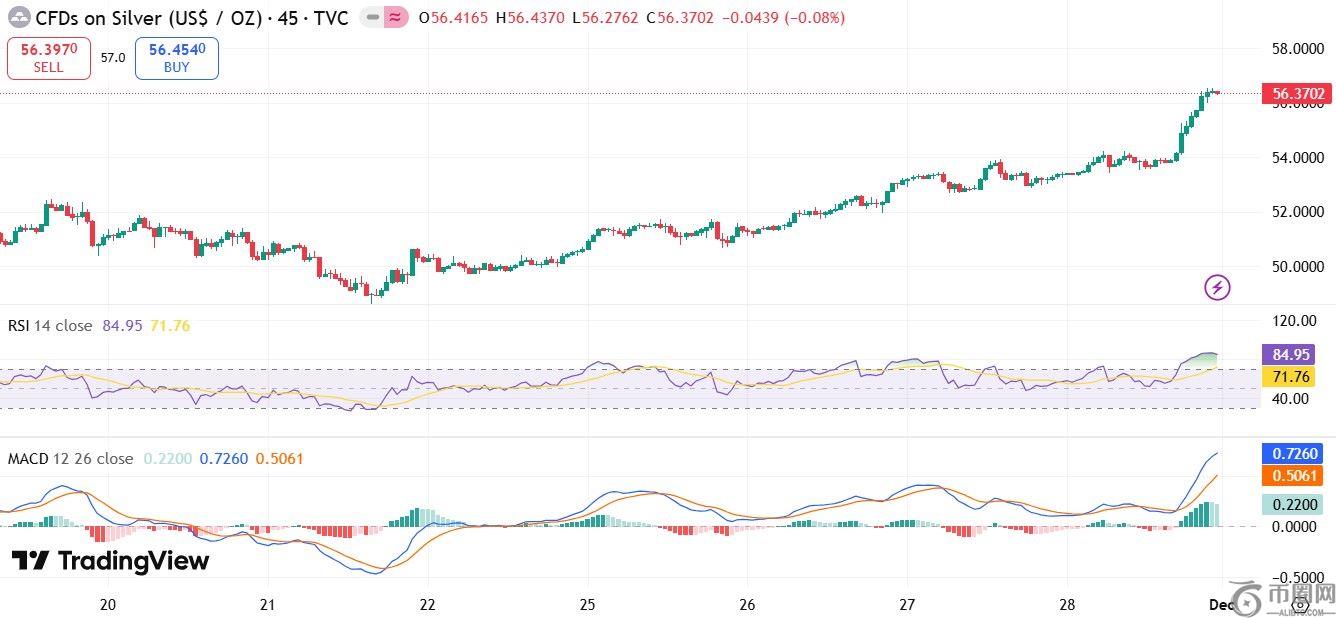Click the silver symbol logo icon
1336x618 pixels.
pos(18,18)
